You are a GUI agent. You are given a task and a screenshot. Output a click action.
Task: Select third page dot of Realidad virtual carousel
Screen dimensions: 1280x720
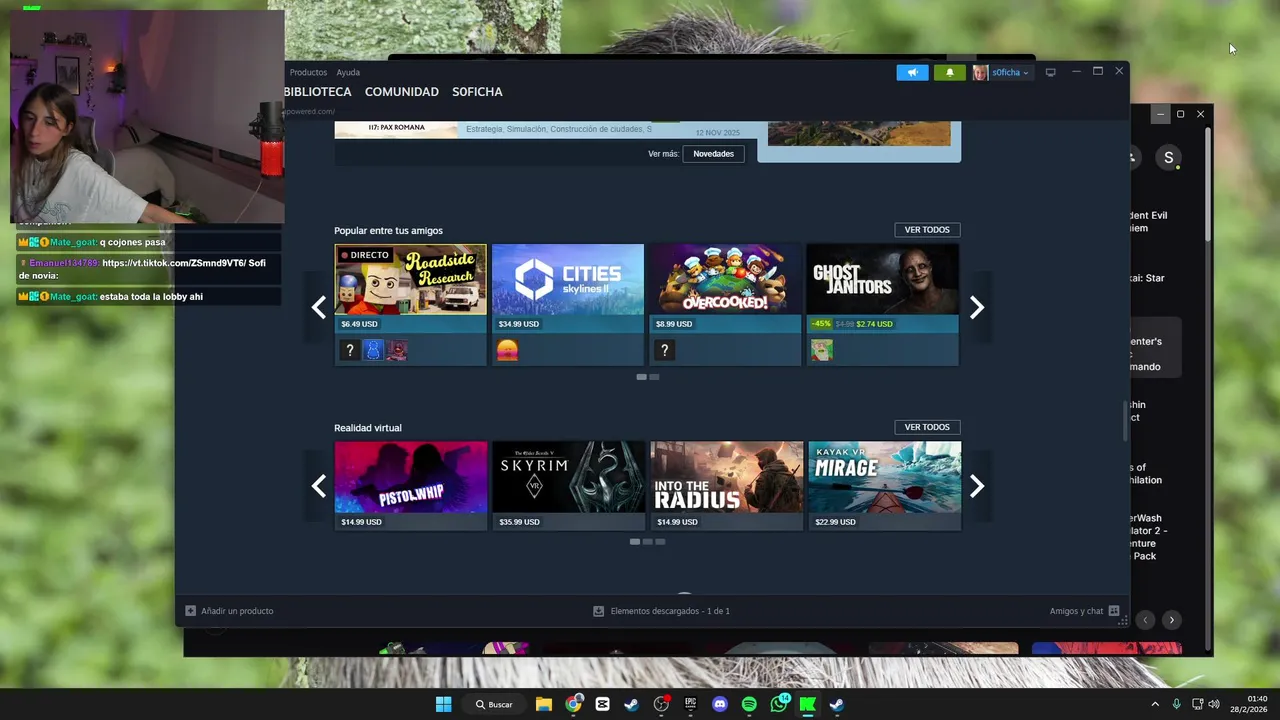[660, 542]
